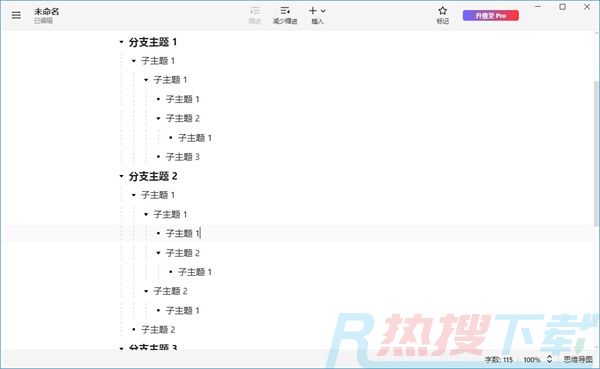Collapse 子主题 1 directly beneath 分支主题 1

click(x=134, y=61)
